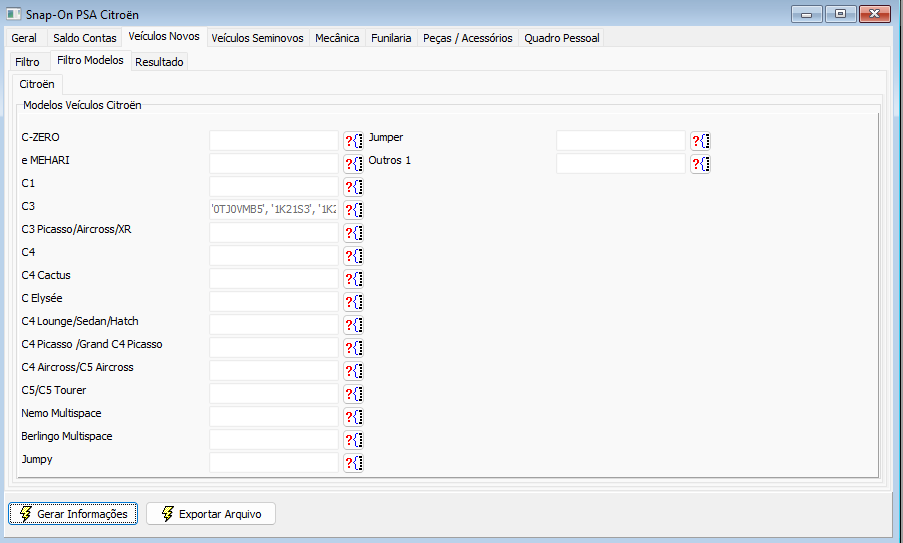Open lookup icon next to C-ZERO field
The image size is (903, 543).
tap(354, 141)
